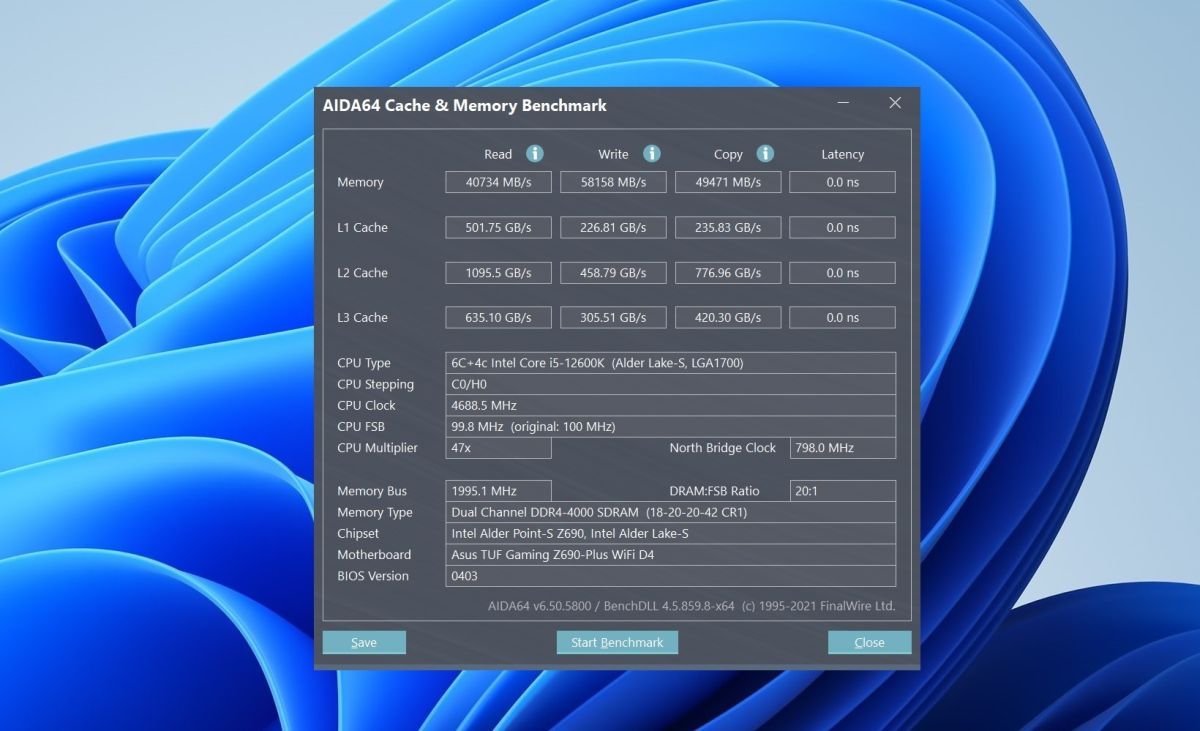Click the info icon next to Write

652,153
